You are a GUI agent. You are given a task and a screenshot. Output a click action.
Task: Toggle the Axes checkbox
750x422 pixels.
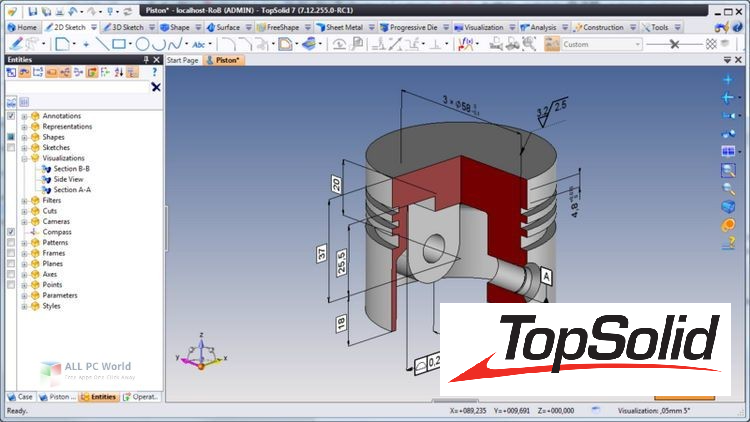point(11,274)
